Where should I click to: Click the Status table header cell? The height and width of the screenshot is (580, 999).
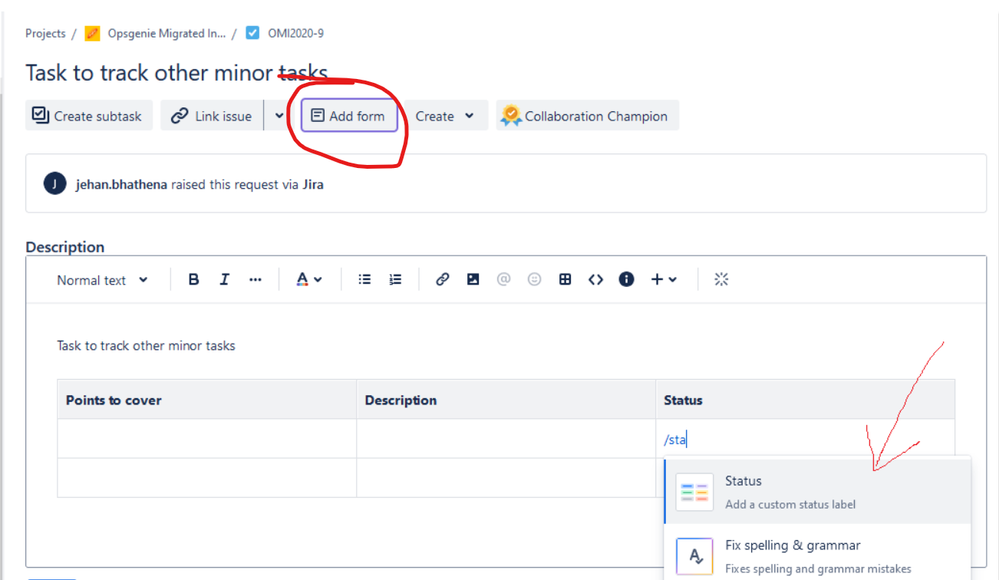pos(805,400)
